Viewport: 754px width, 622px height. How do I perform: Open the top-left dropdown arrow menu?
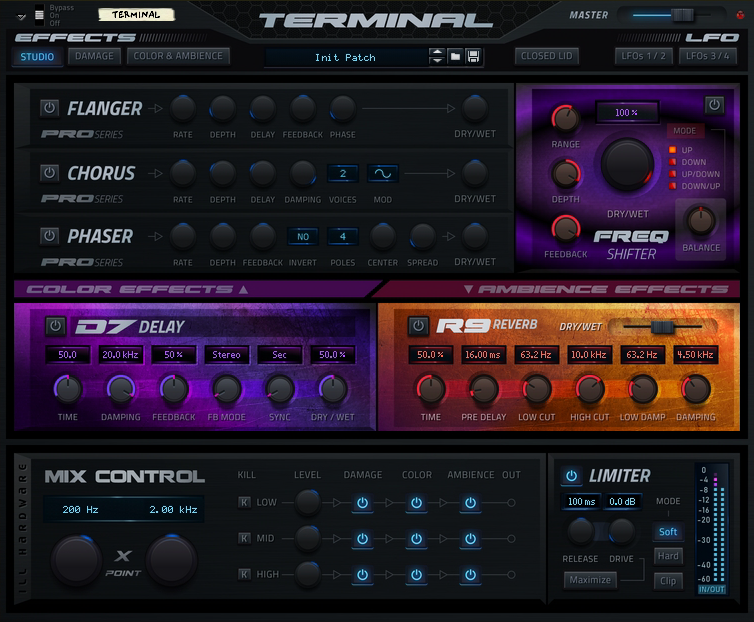tap(21, 17)
